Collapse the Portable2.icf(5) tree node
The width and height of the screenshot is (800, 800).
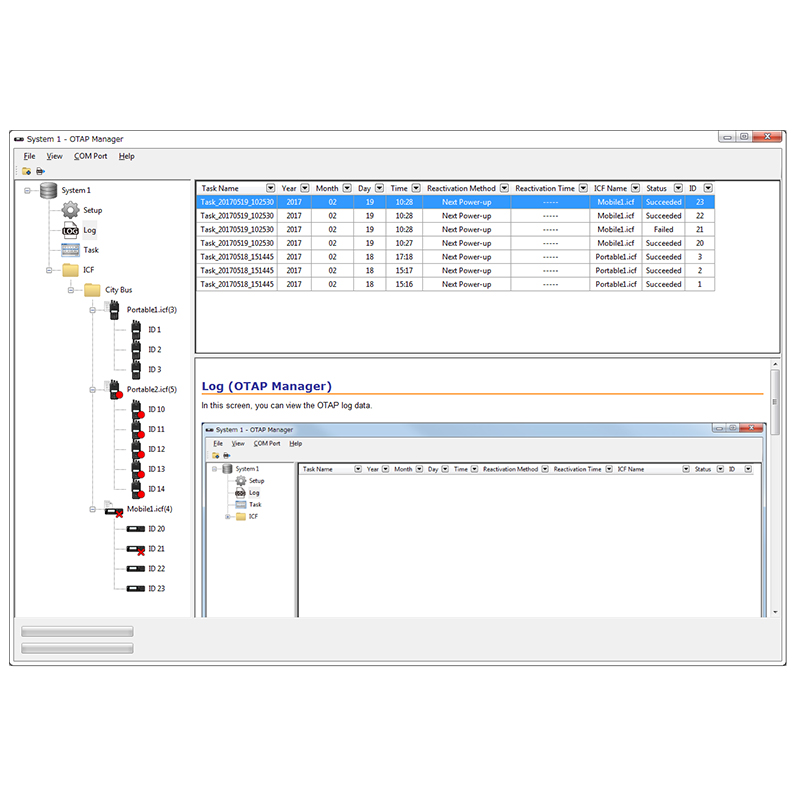pyautogui.click(x=90, y=389)
